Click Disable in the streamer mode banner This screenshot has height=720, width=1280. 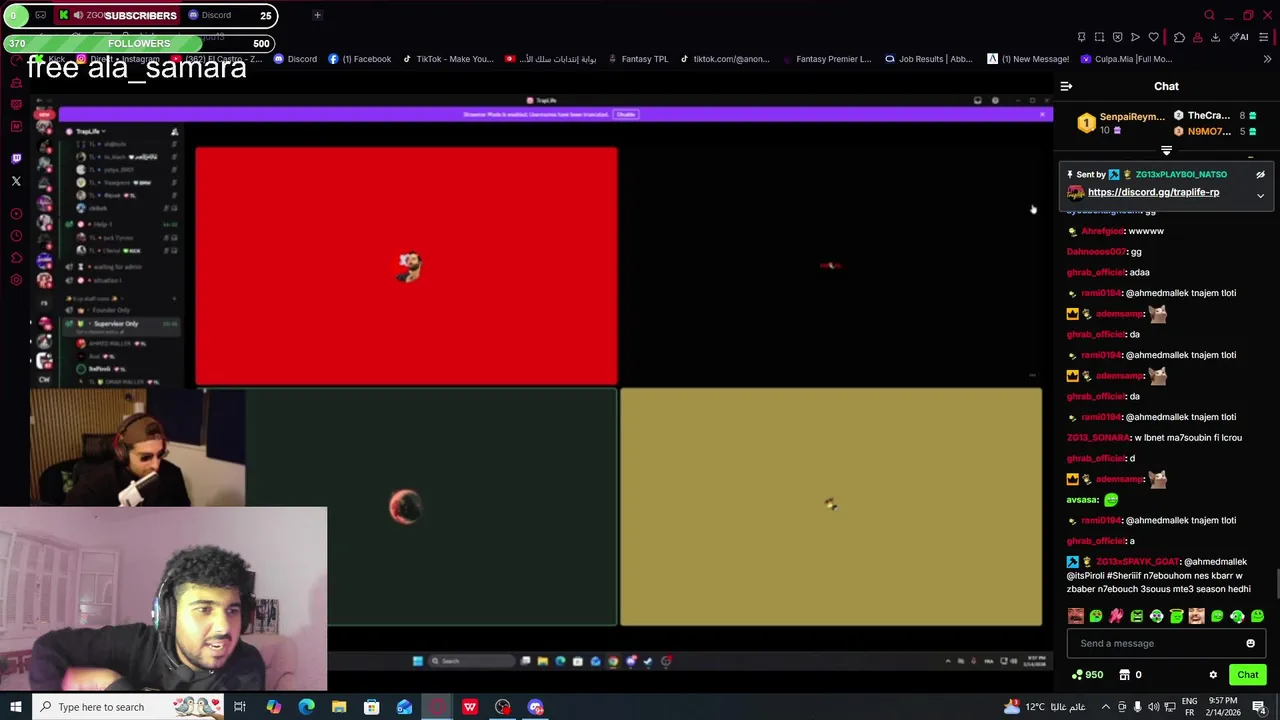click(626, 114)
